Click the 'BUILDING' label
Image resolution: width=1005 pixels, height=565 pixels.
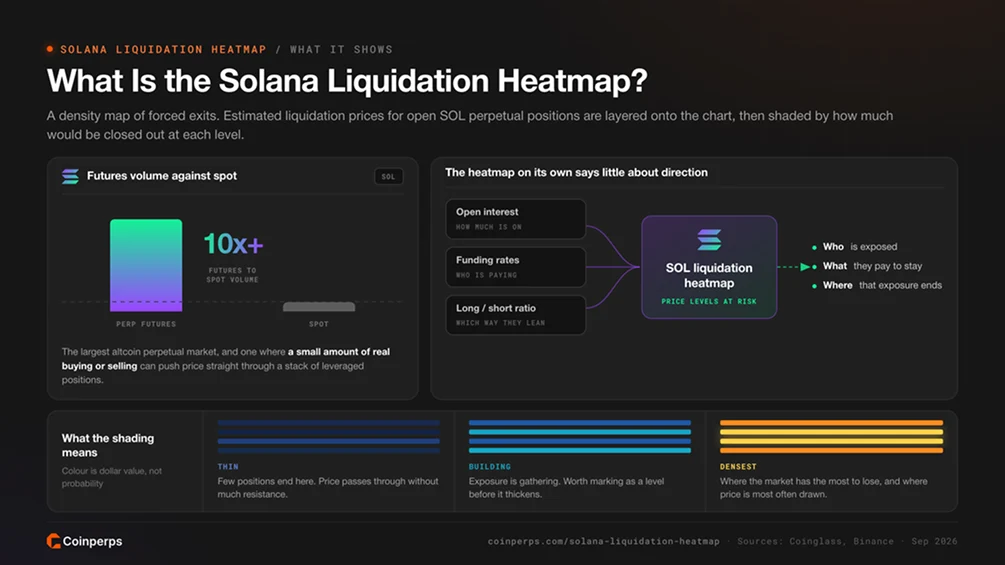pos(490,467)
